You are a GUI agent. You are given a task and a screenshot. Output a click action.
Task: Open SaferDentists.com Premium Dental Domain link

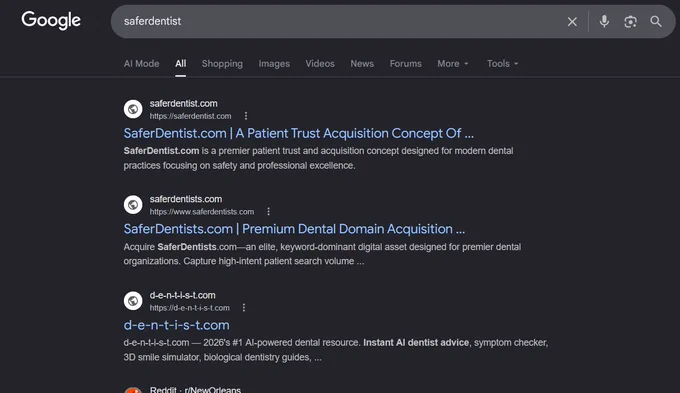[x=294, y=229]
